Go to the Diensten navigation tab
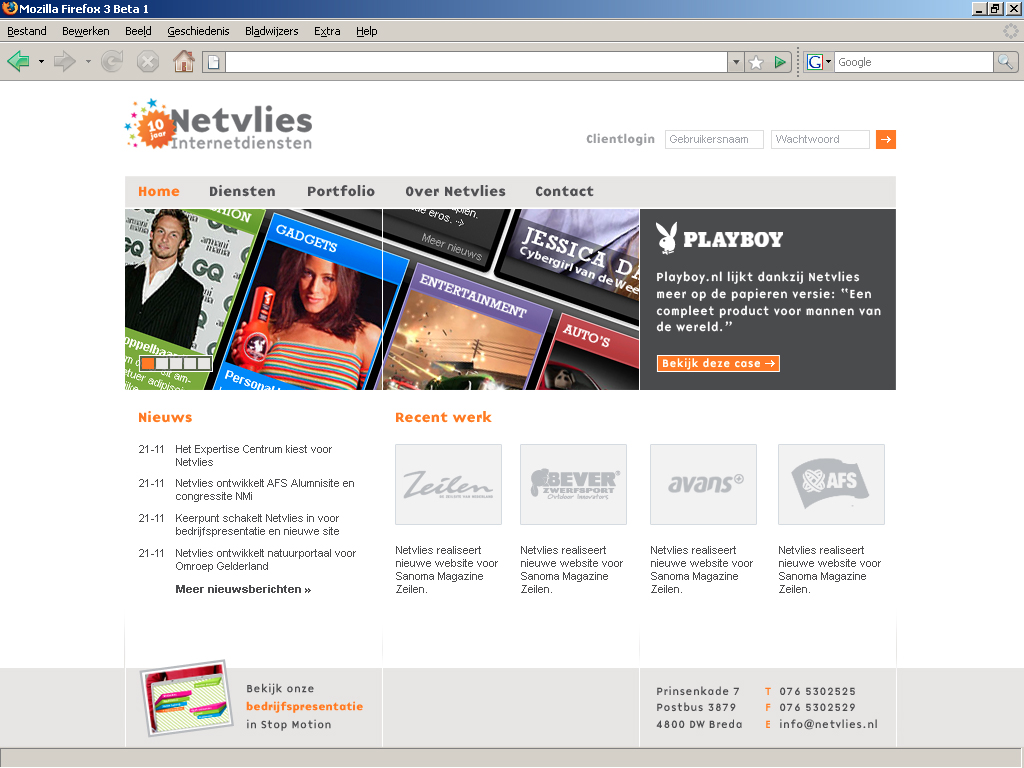Viewport: 1024px width, 768px height. 242,191
